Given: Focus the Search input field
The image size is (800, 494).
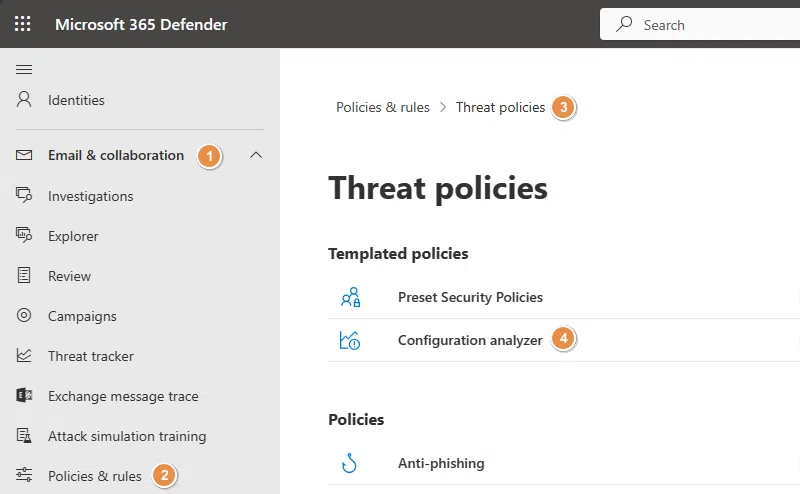Looking at the screenshot, I should pyautogui.click(x=700, y=24).
